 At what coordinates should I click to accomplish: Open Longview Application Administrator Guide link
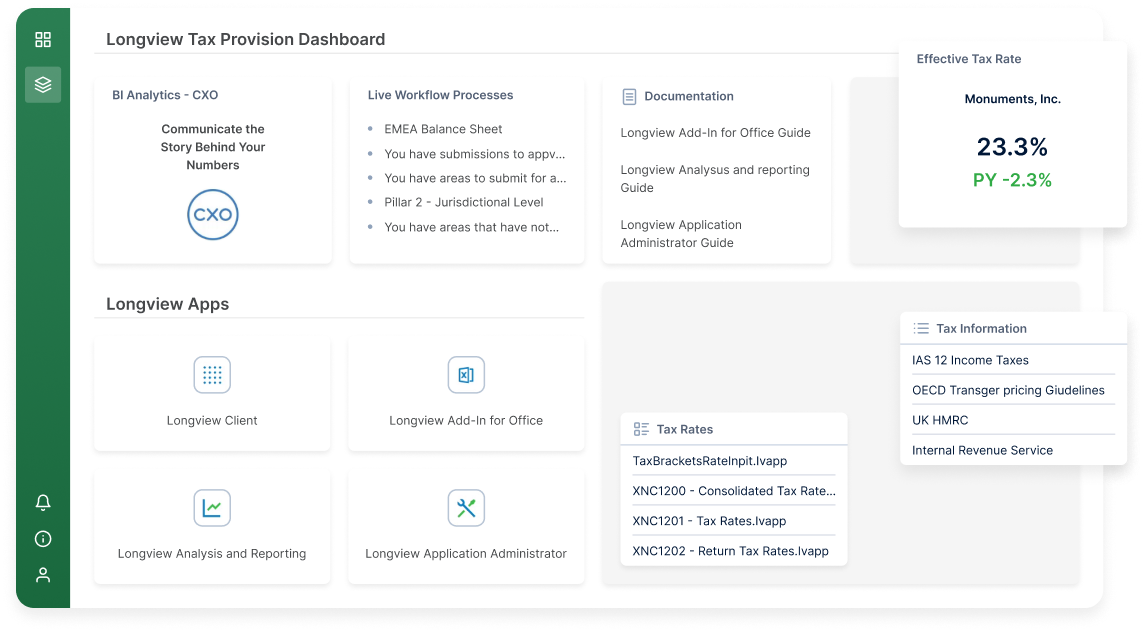(x=681, y=234)
